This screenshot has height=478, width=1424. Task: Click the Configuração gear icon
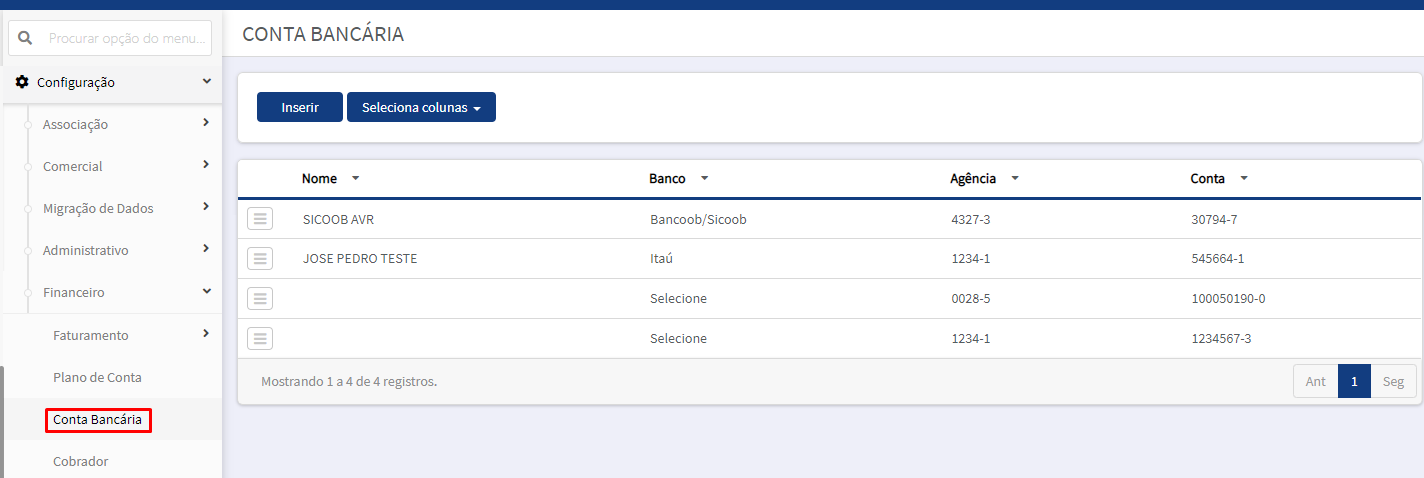[x=22, y=82]
